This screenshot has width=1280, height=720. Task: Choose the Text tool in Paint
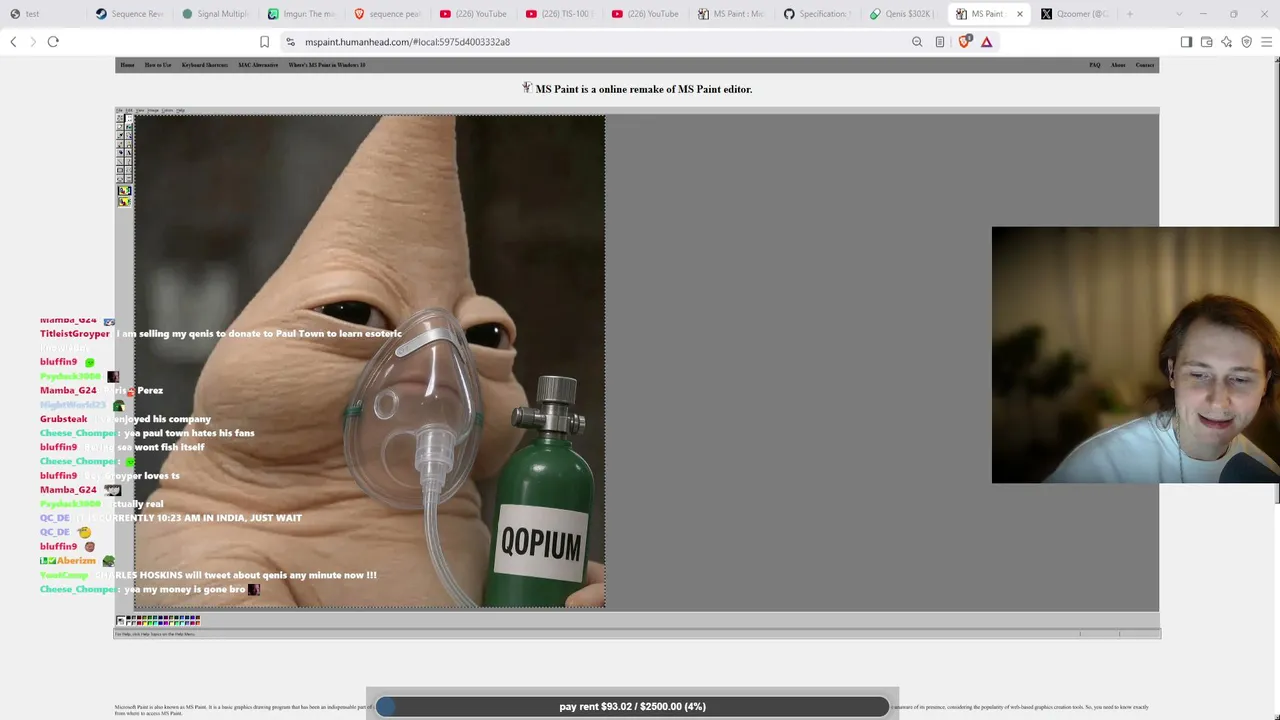pos(129,152)
